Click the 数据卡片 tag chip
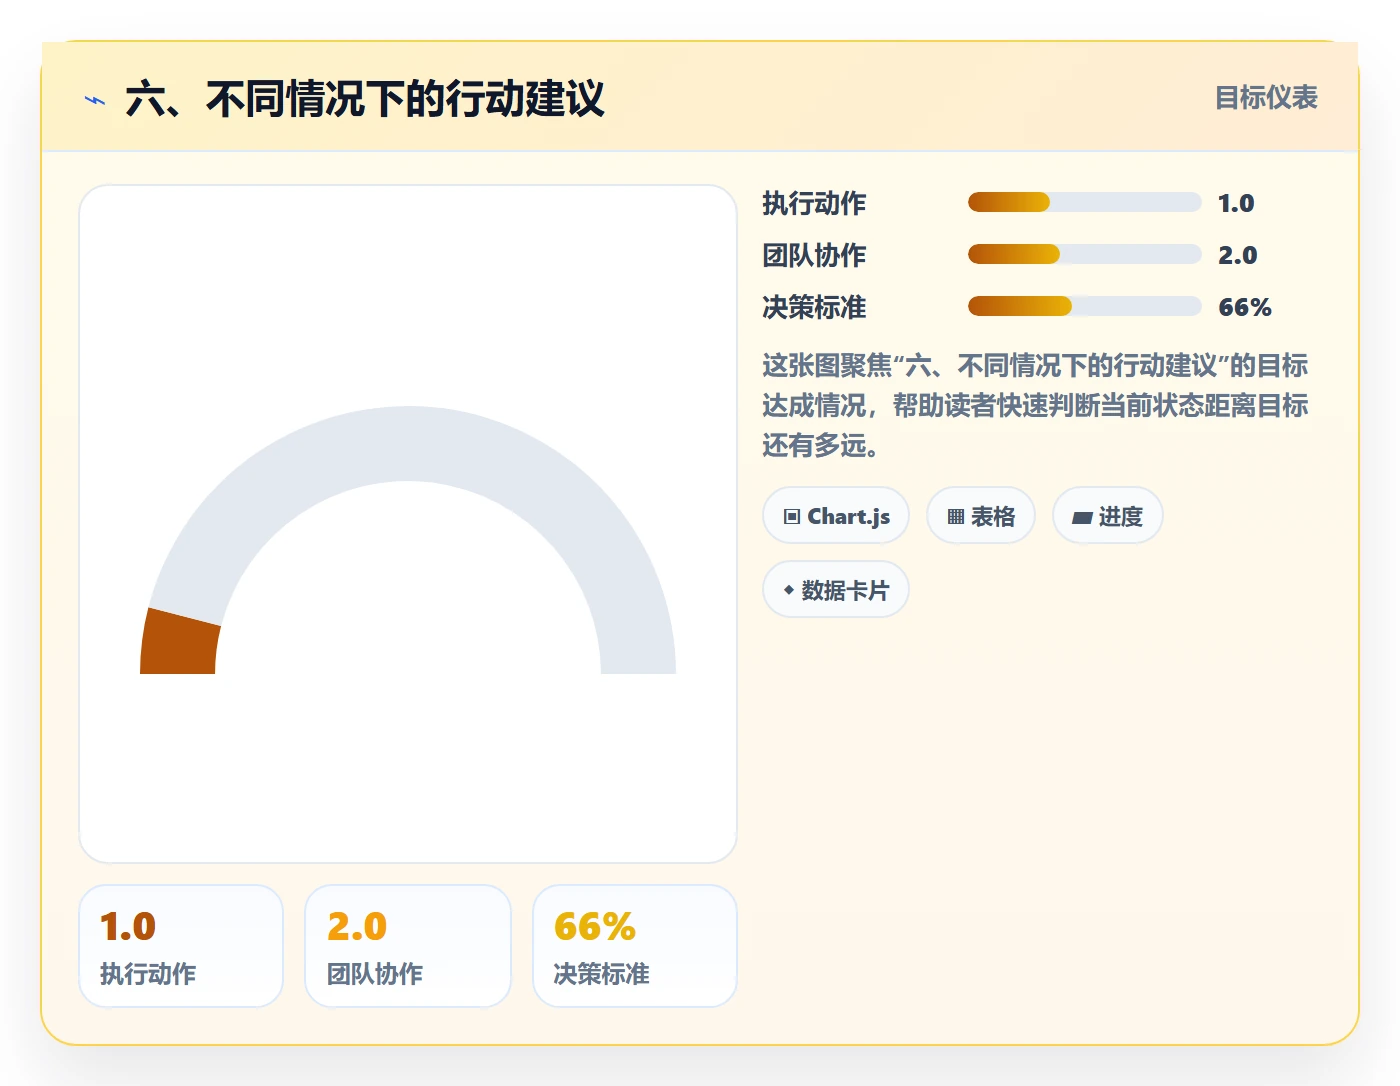The image size is (1400, 1086). pos(836,590)
